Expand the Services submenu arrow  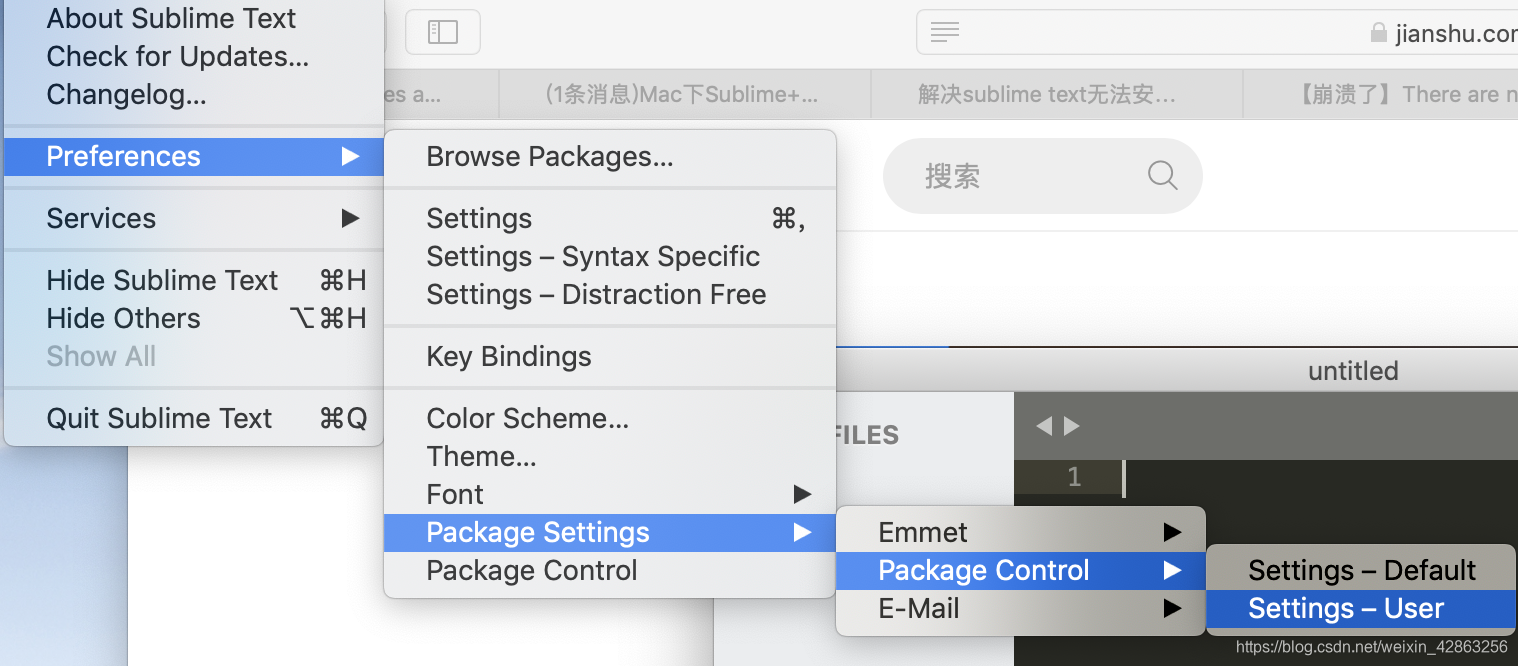[x=350, y=218]
